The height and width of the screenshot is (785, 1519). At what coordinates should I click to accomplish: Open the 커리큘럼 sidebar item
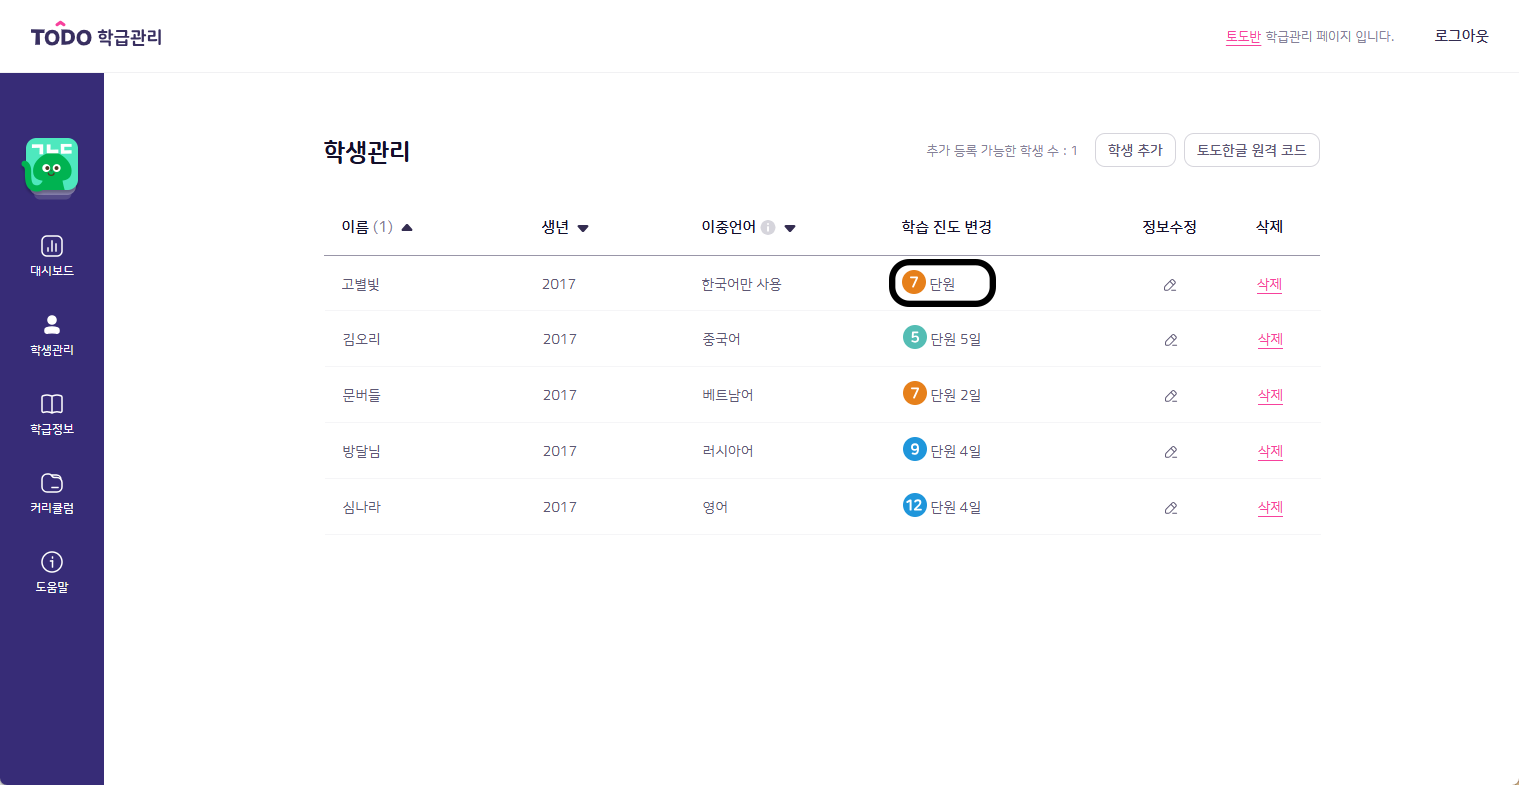52,493
